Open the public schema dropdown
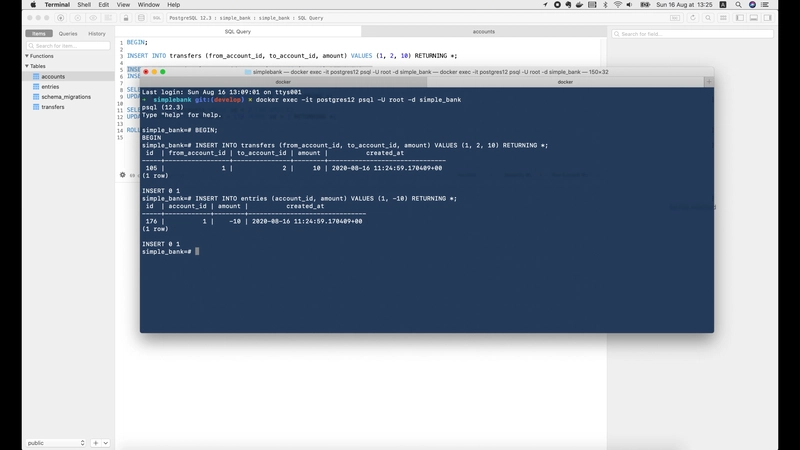Viewport: 800px width, 450px height. tap(56, 442)
